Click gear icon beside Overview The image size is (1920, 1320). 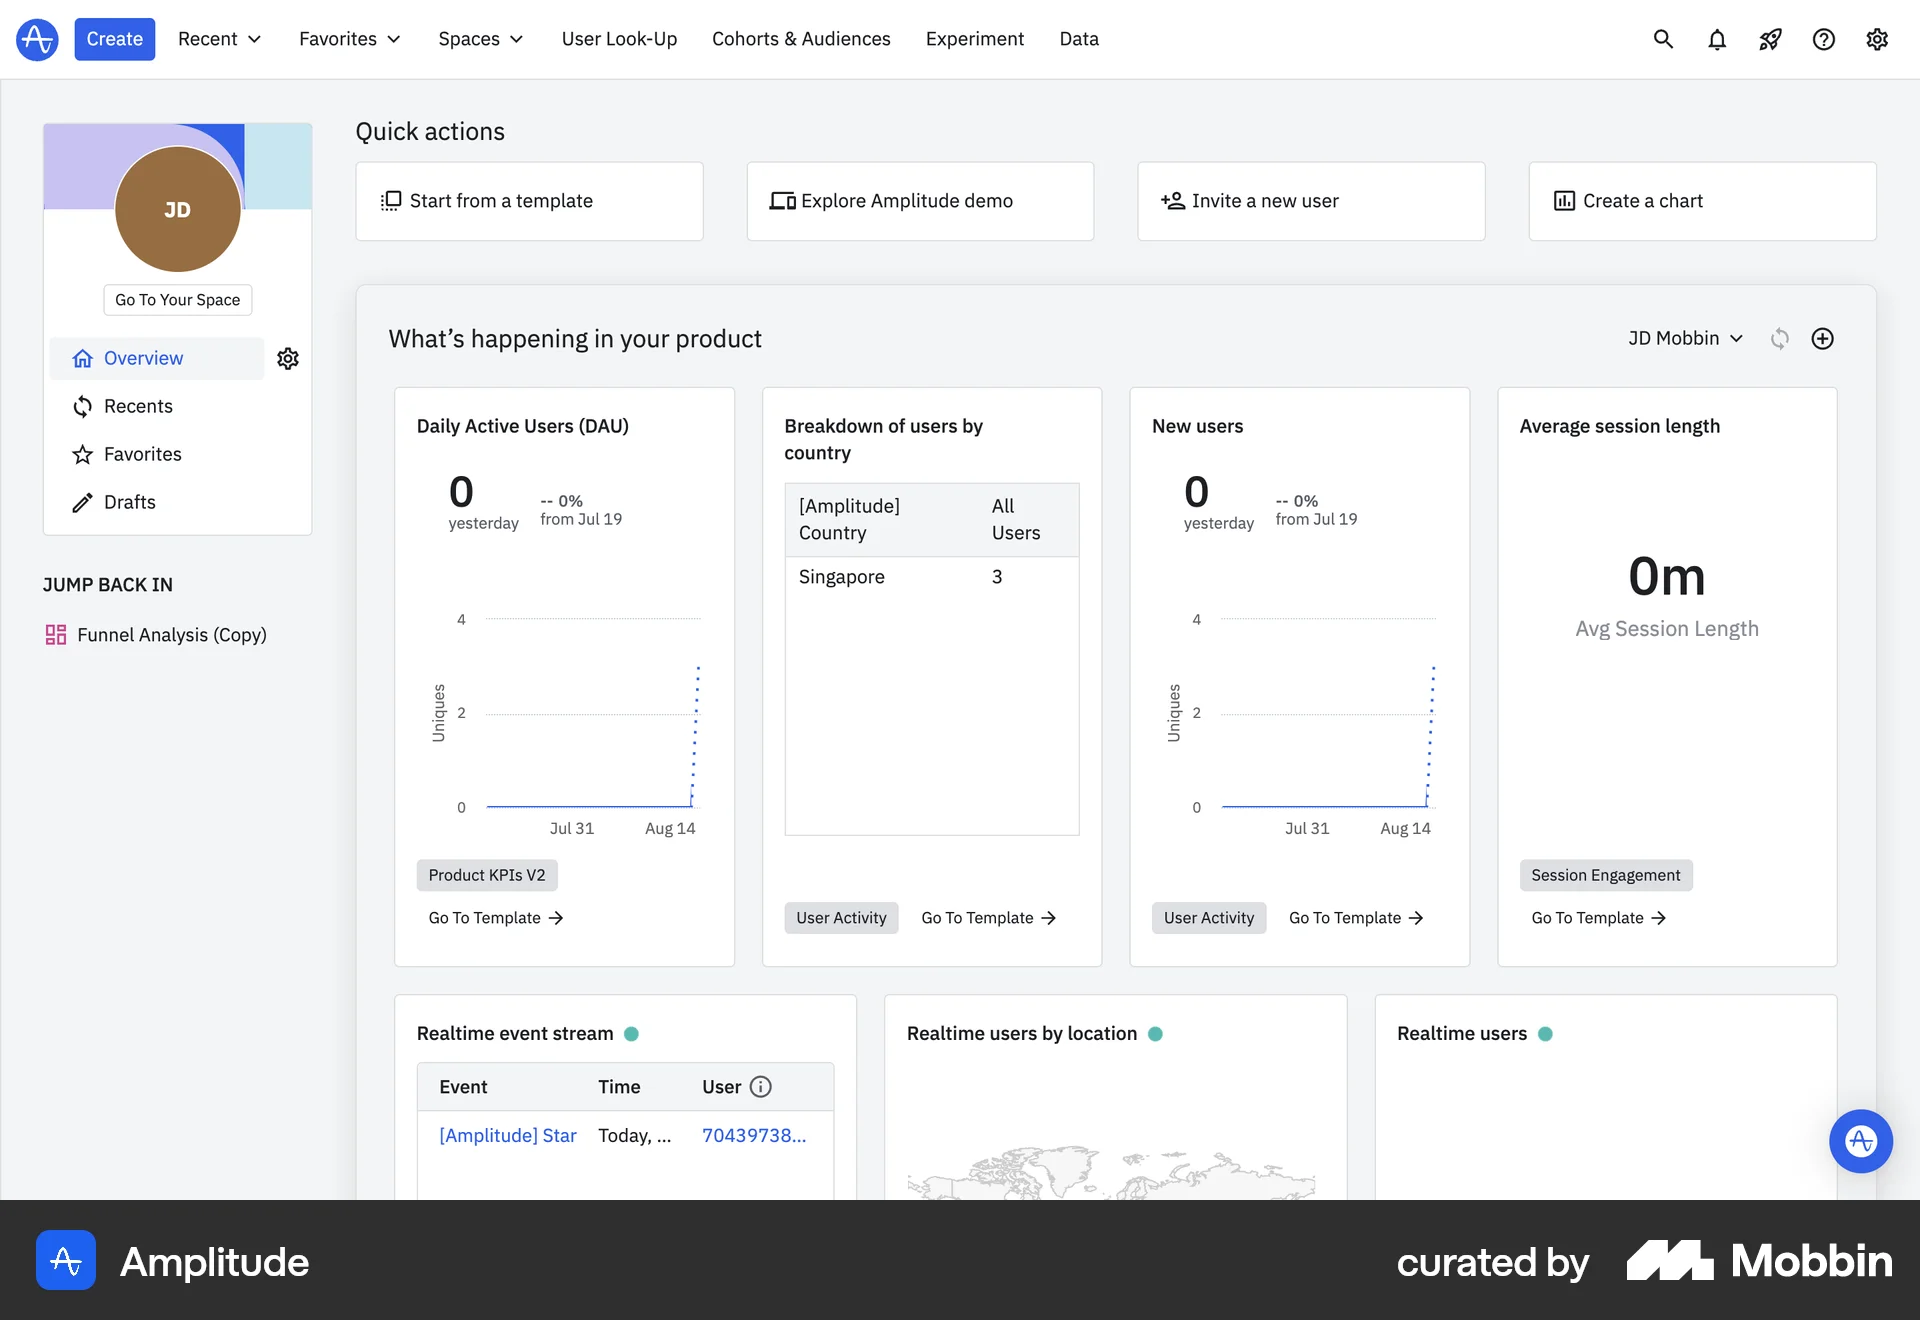[288, 359]
